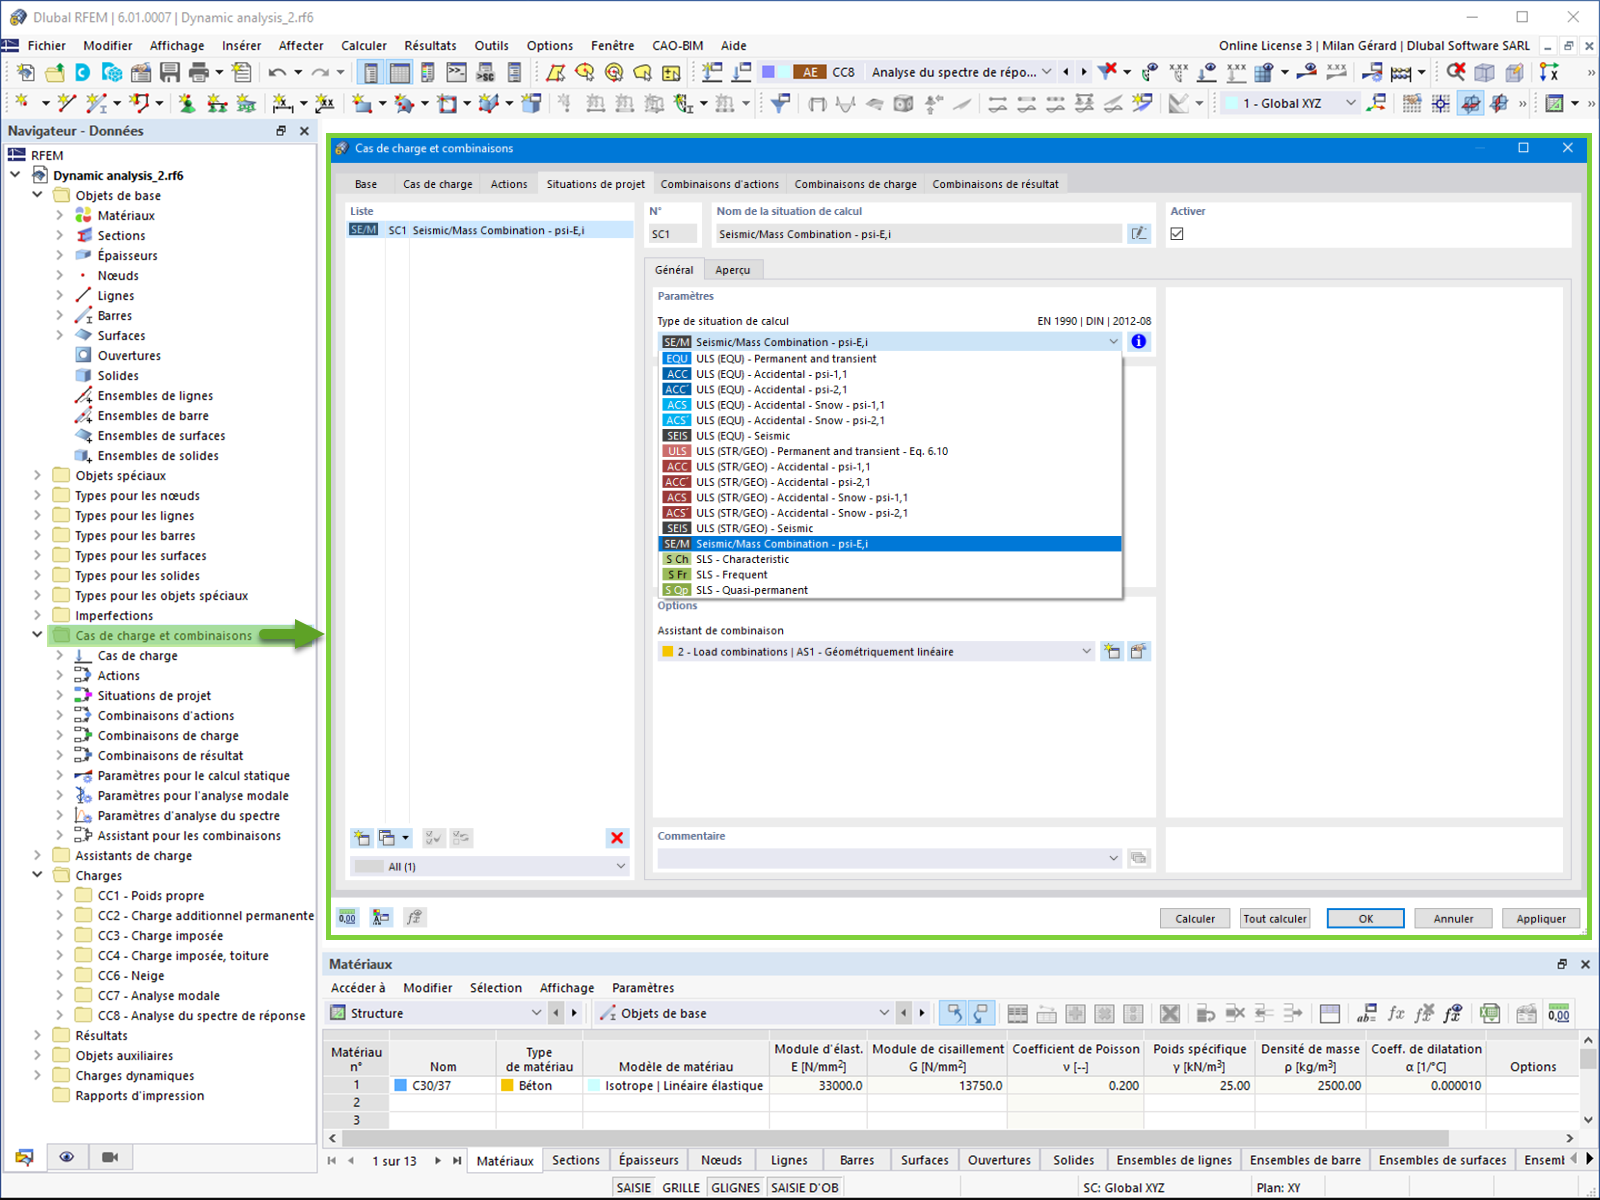Copy the selected design situation
The image size is (1600, 1200).
click(x=387, y=838)
